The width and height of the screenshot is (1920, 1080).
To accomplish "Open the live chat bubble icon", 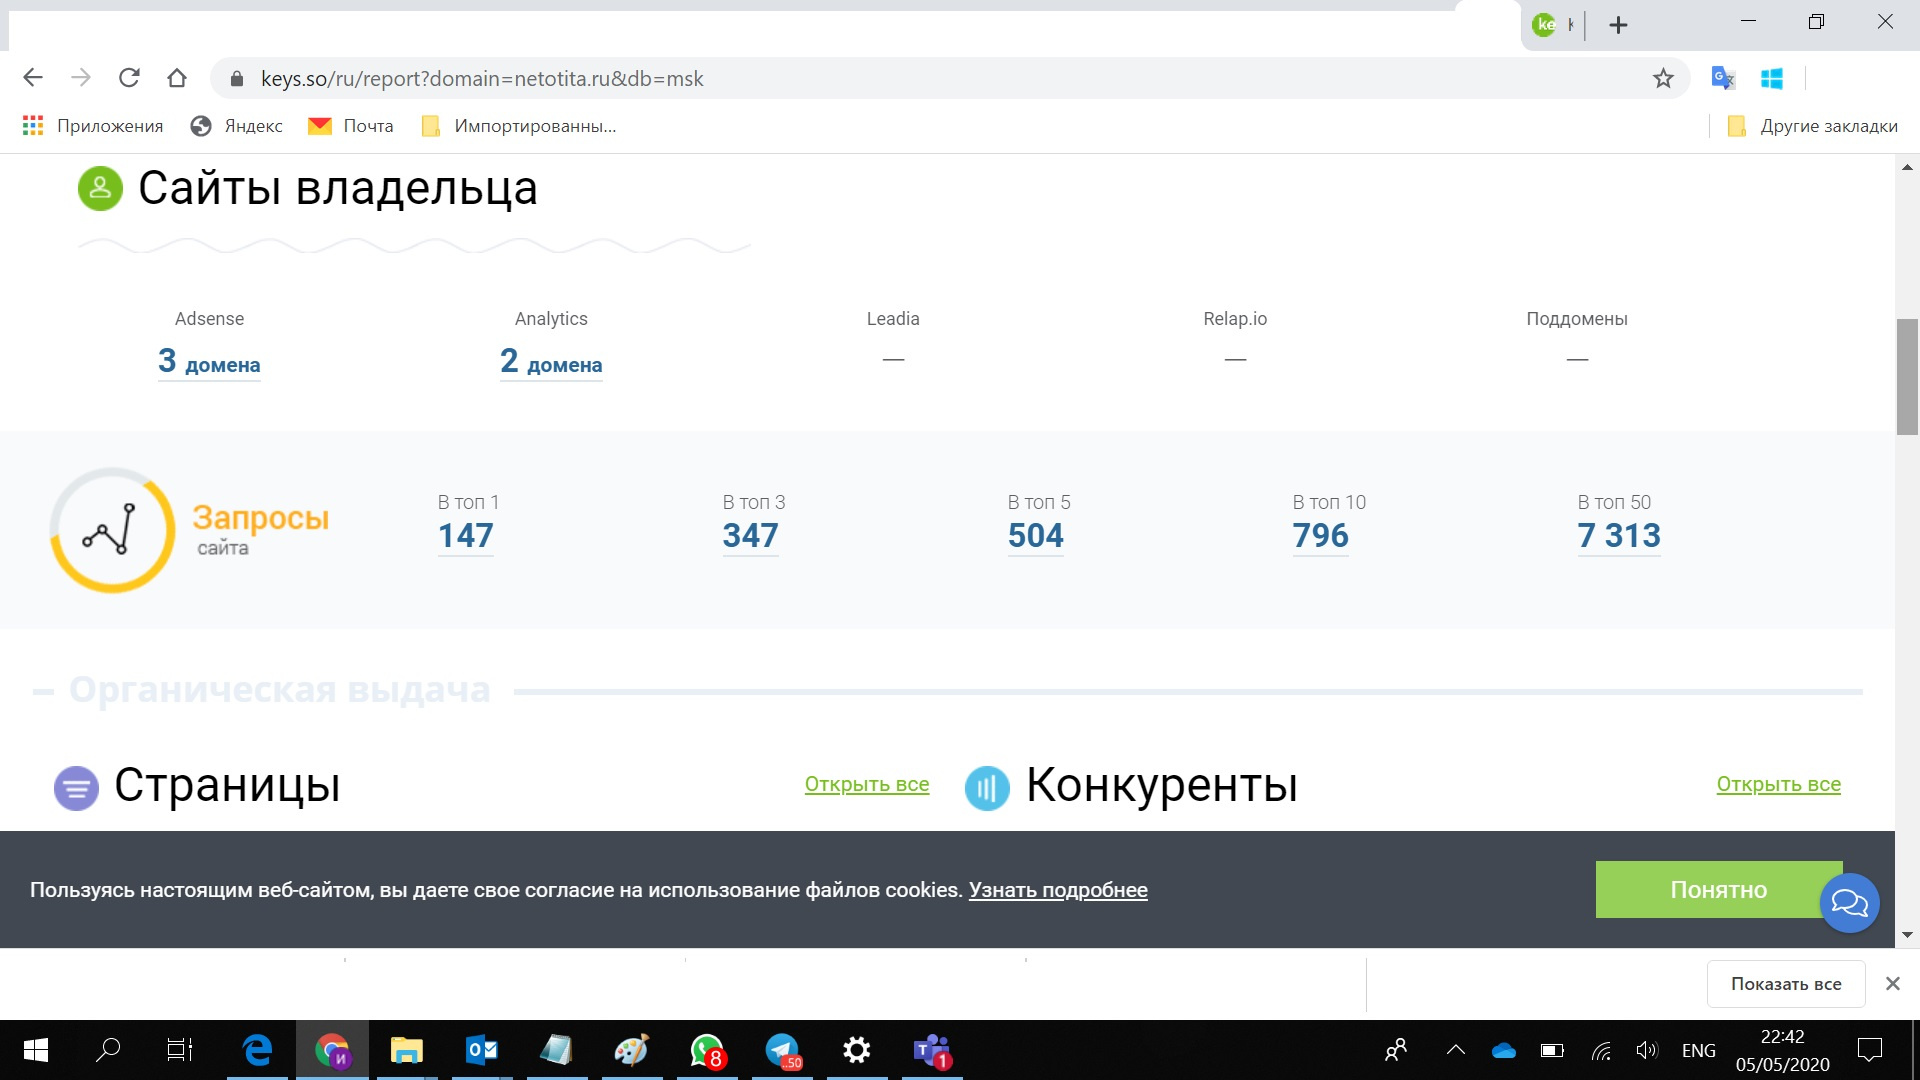I will click(x=1849, y=903).
